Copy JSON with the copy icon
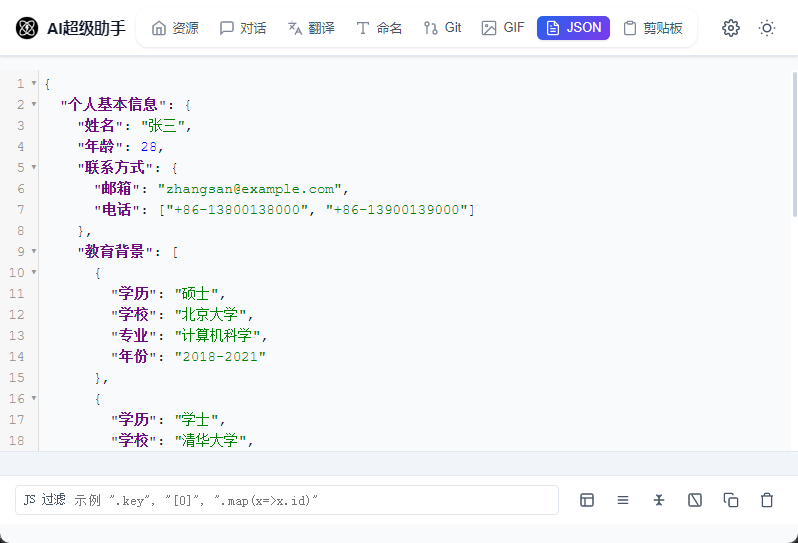The width and height of the screenshot is (798, 543). [x=731, y=500]
